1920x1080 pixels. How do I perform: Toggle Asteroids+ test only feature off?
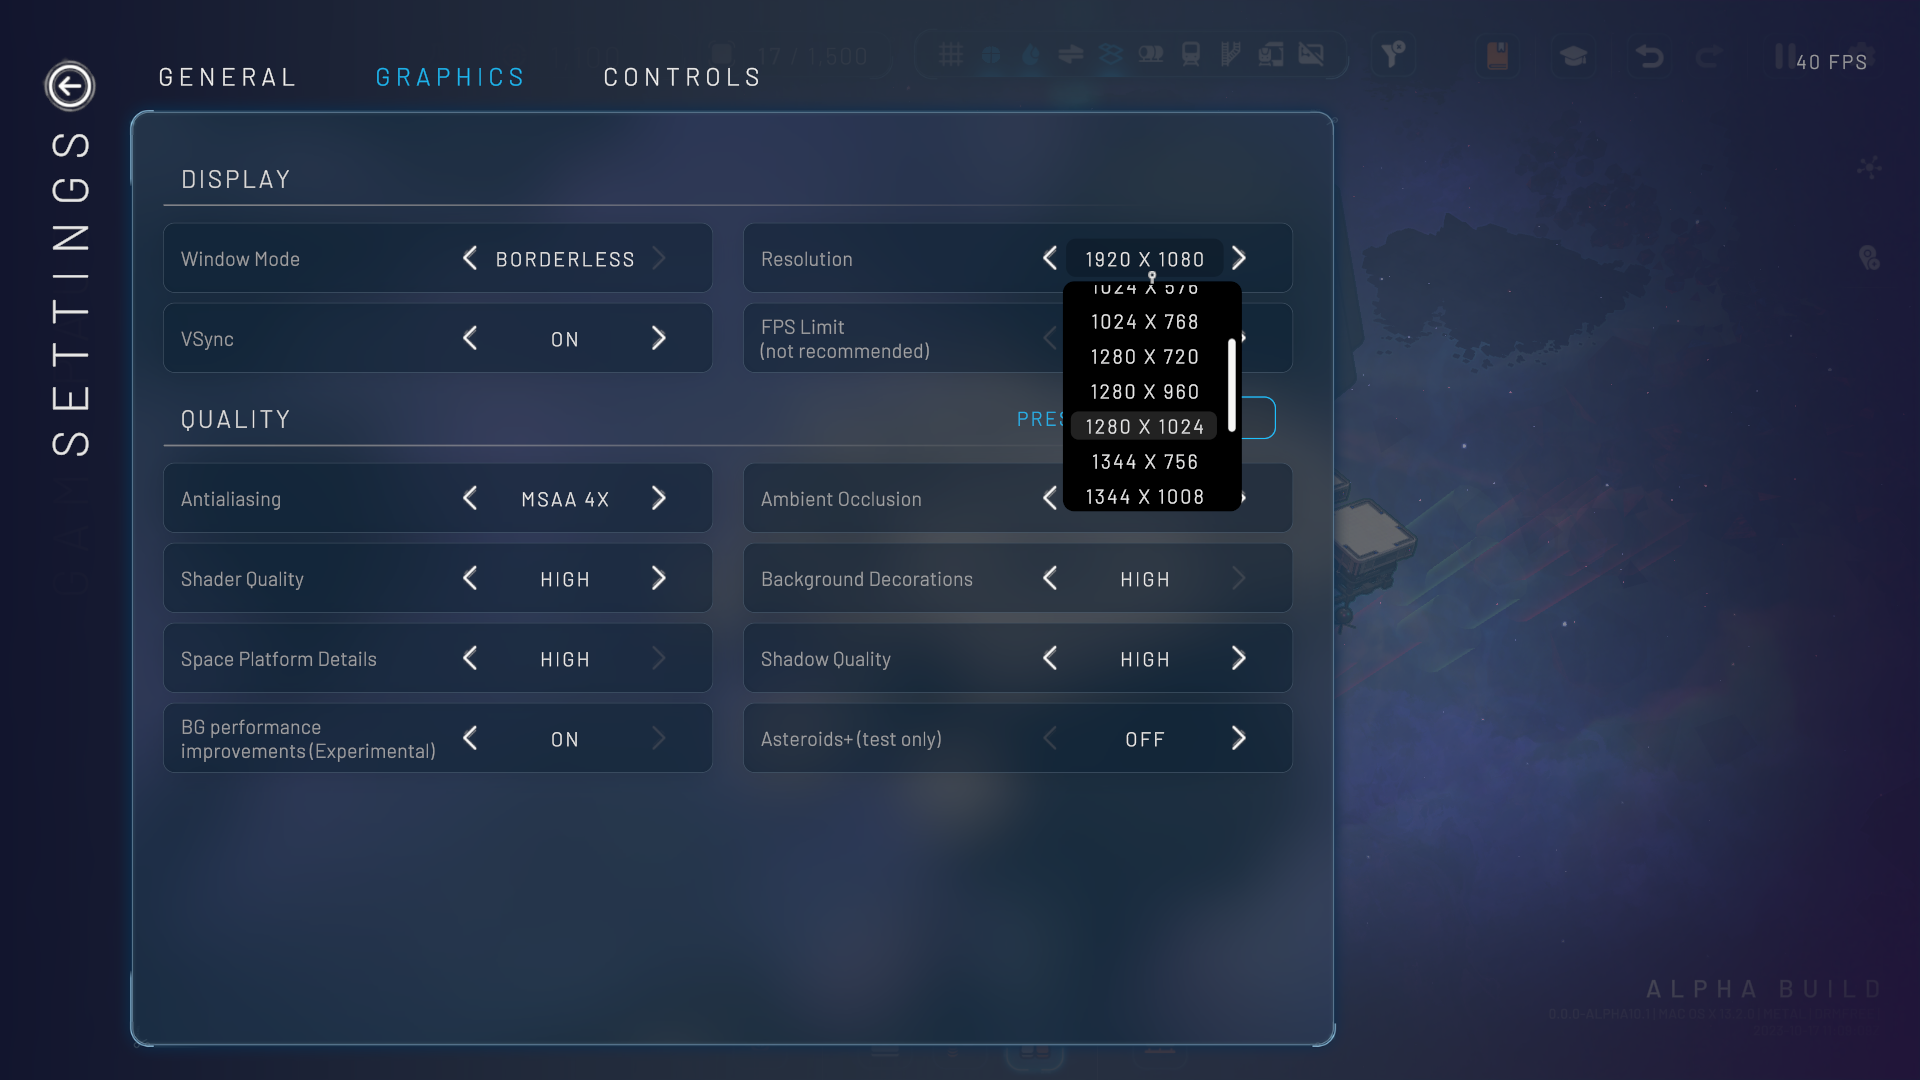click(x=1145, y=737)
